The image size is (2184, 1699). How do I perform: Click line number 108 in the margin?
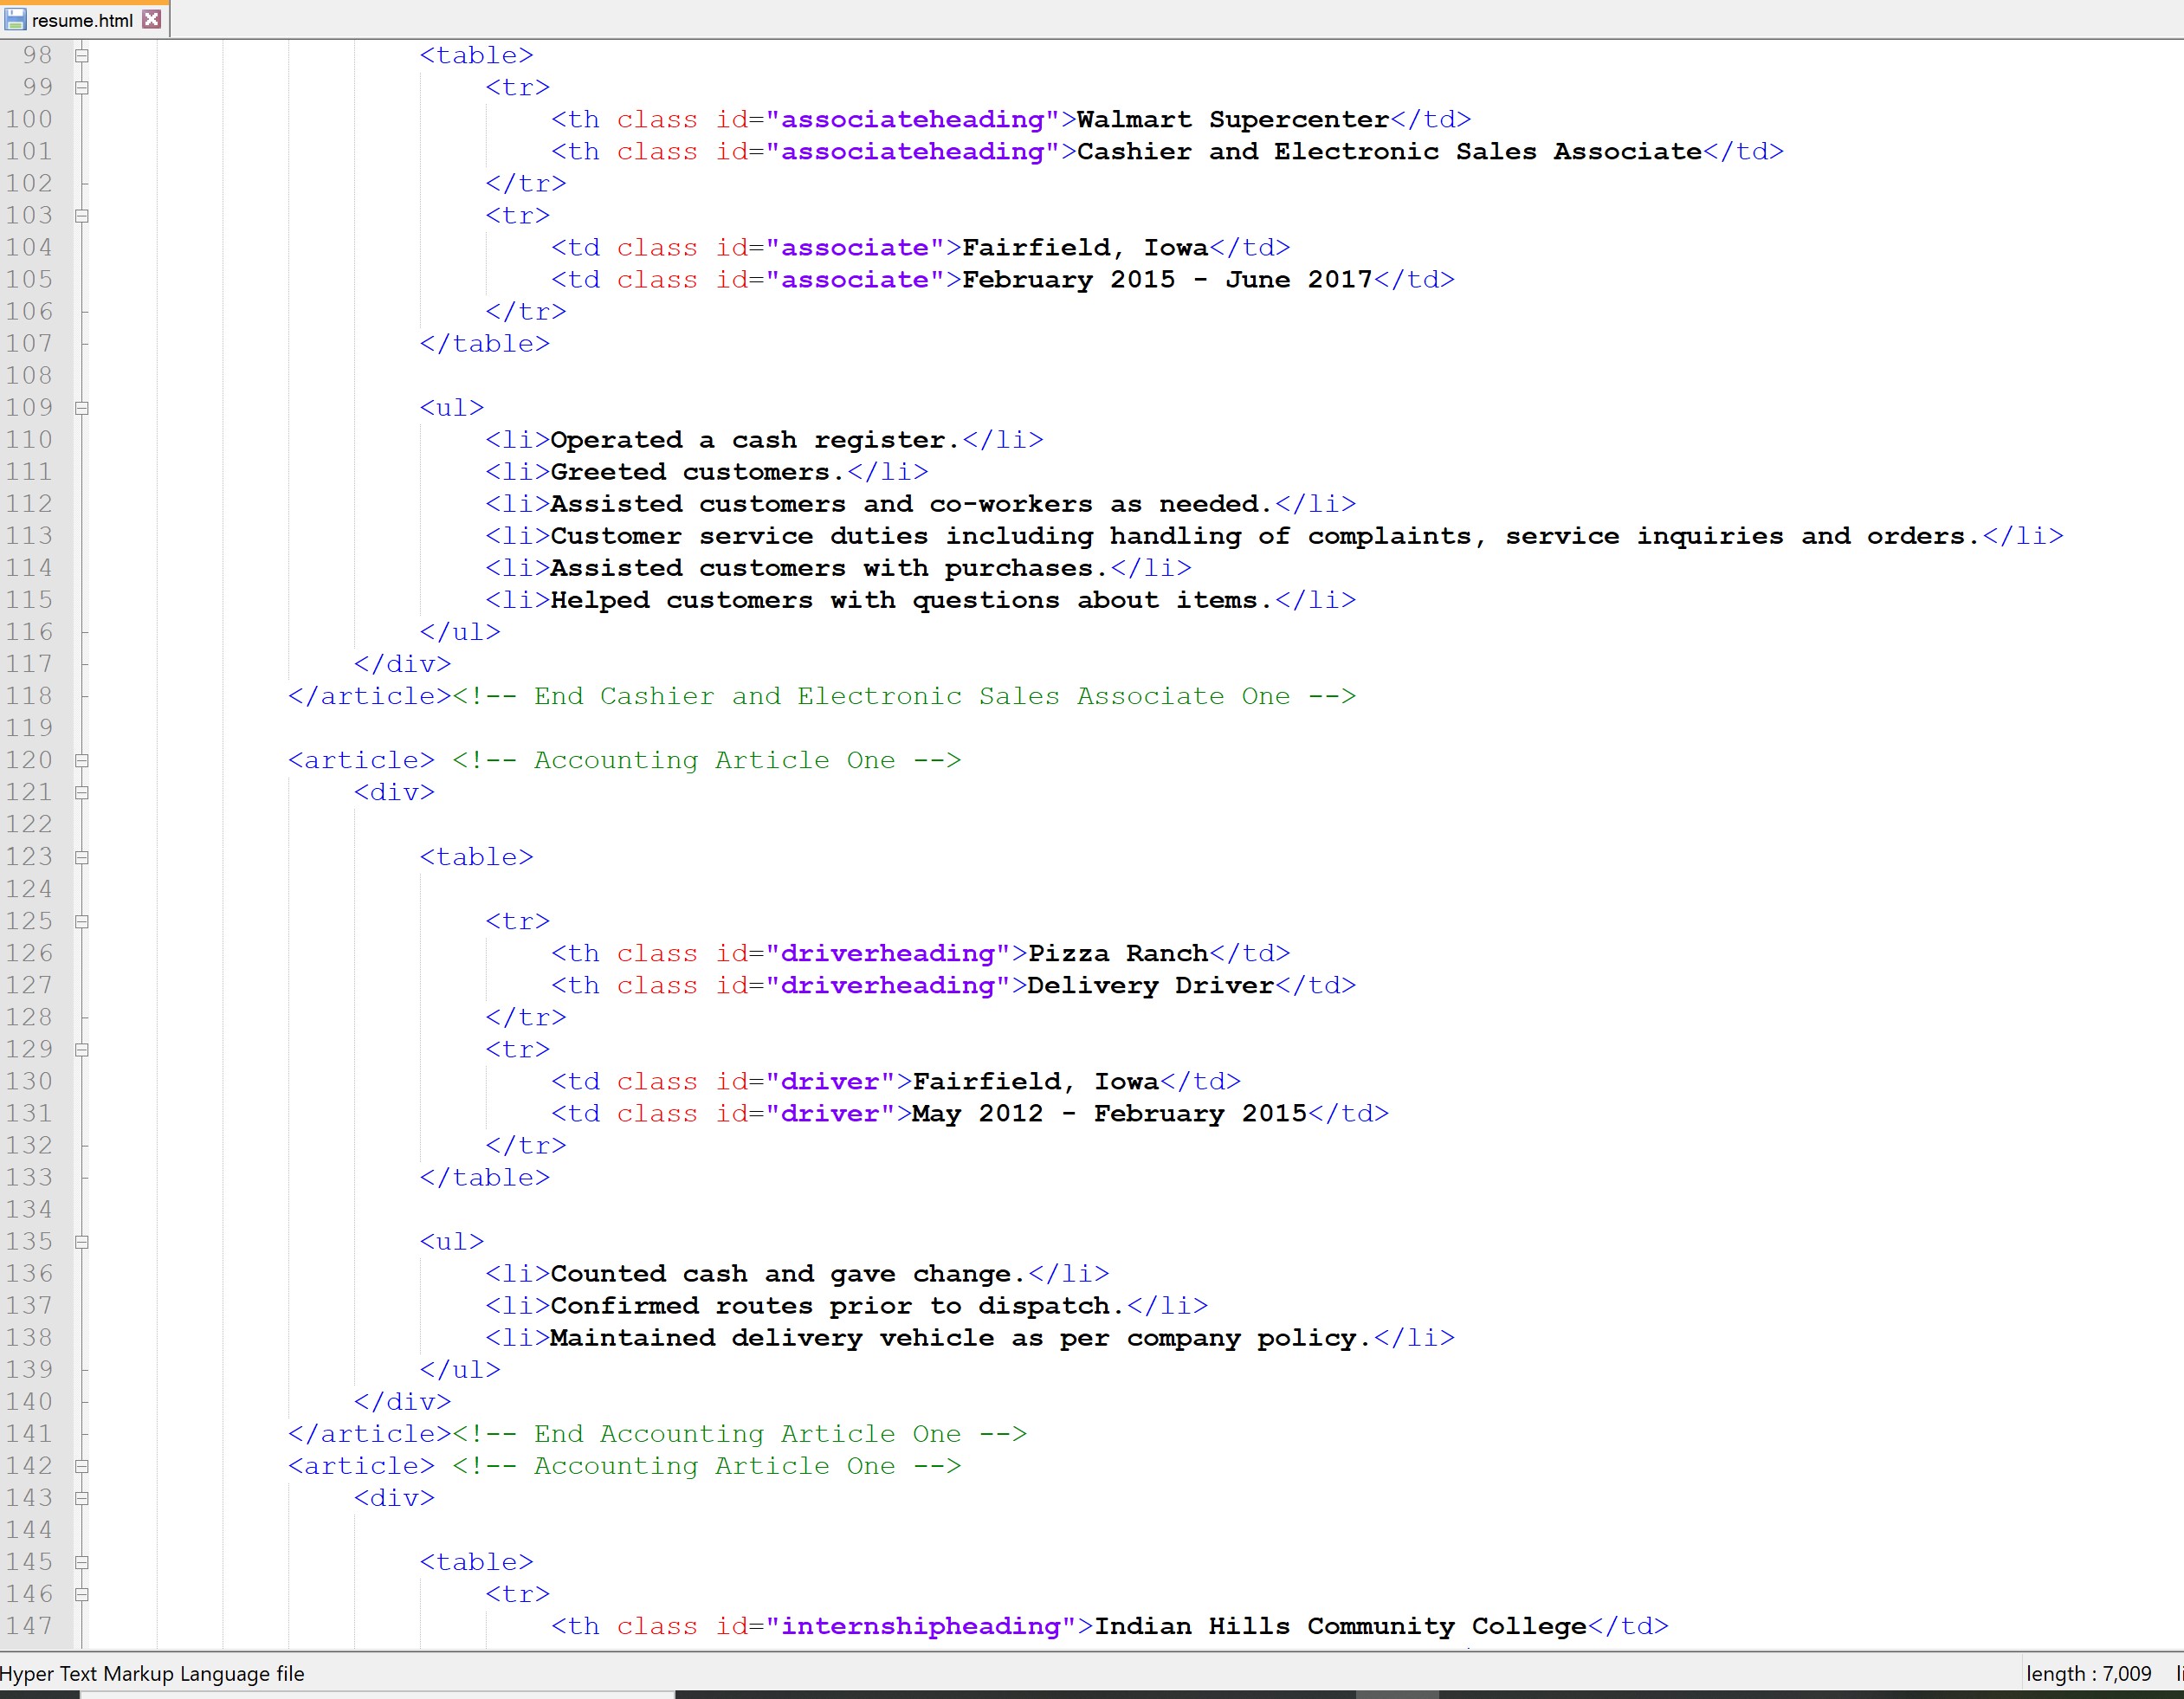(29, 376)
